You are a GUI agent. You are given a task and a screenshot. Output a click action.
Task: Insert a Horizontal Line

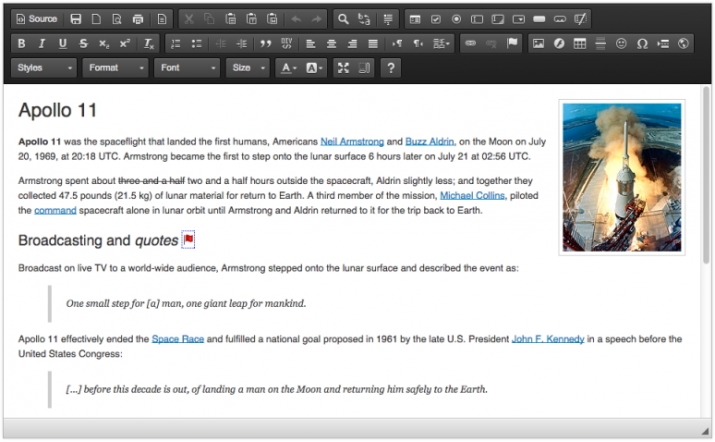pyautogui.click(x=601, y=44)
